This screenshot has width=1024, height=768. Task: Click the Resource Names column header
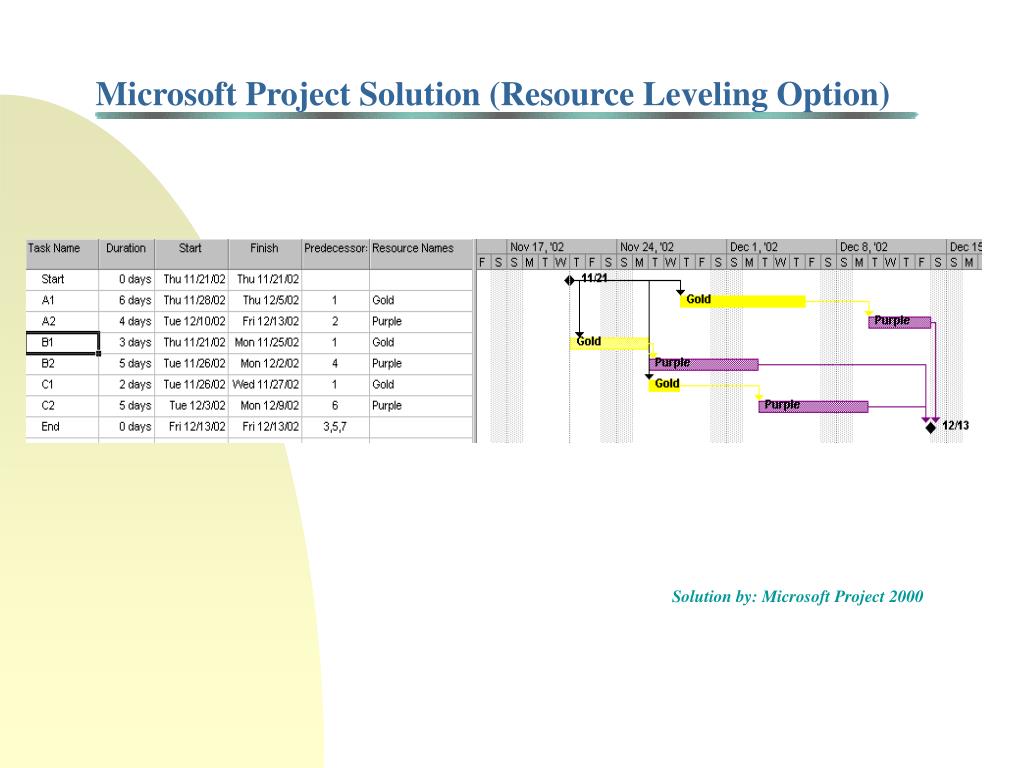pos(421,253)
